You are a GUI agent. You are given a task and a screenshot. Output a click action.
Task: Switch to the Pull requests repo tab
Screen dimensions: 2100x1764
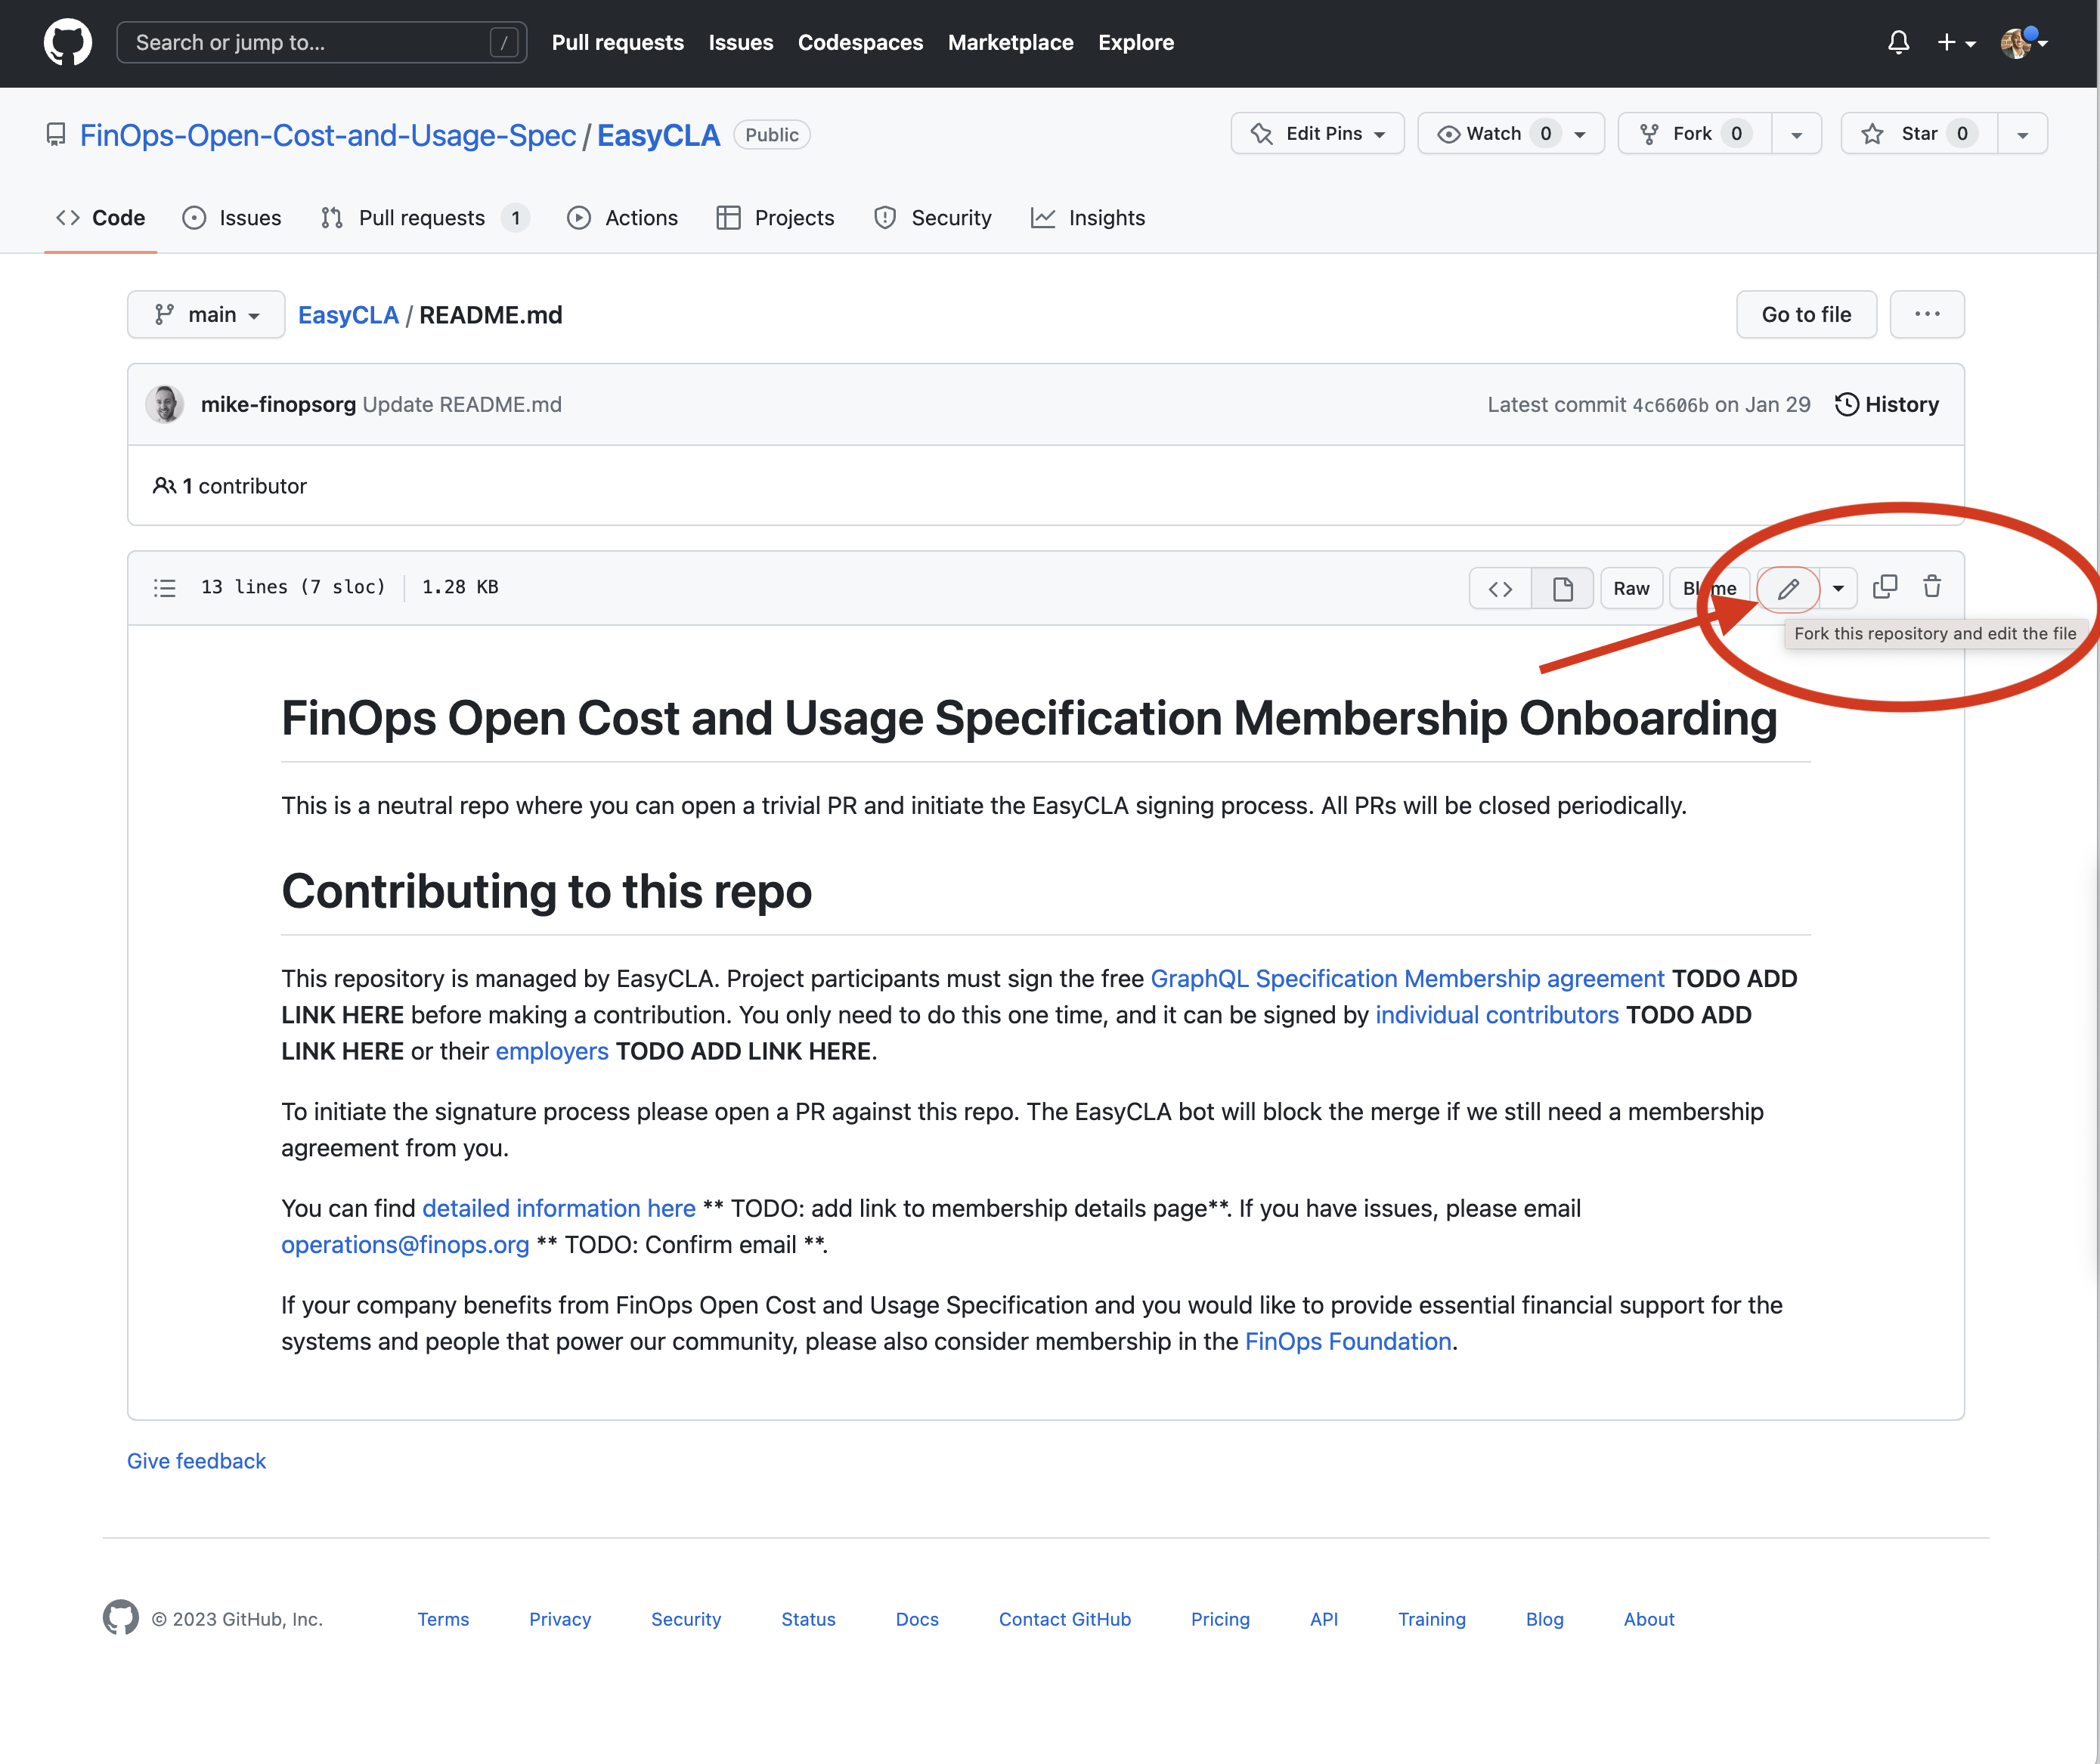pyautogui.click(x=424, y=218)
